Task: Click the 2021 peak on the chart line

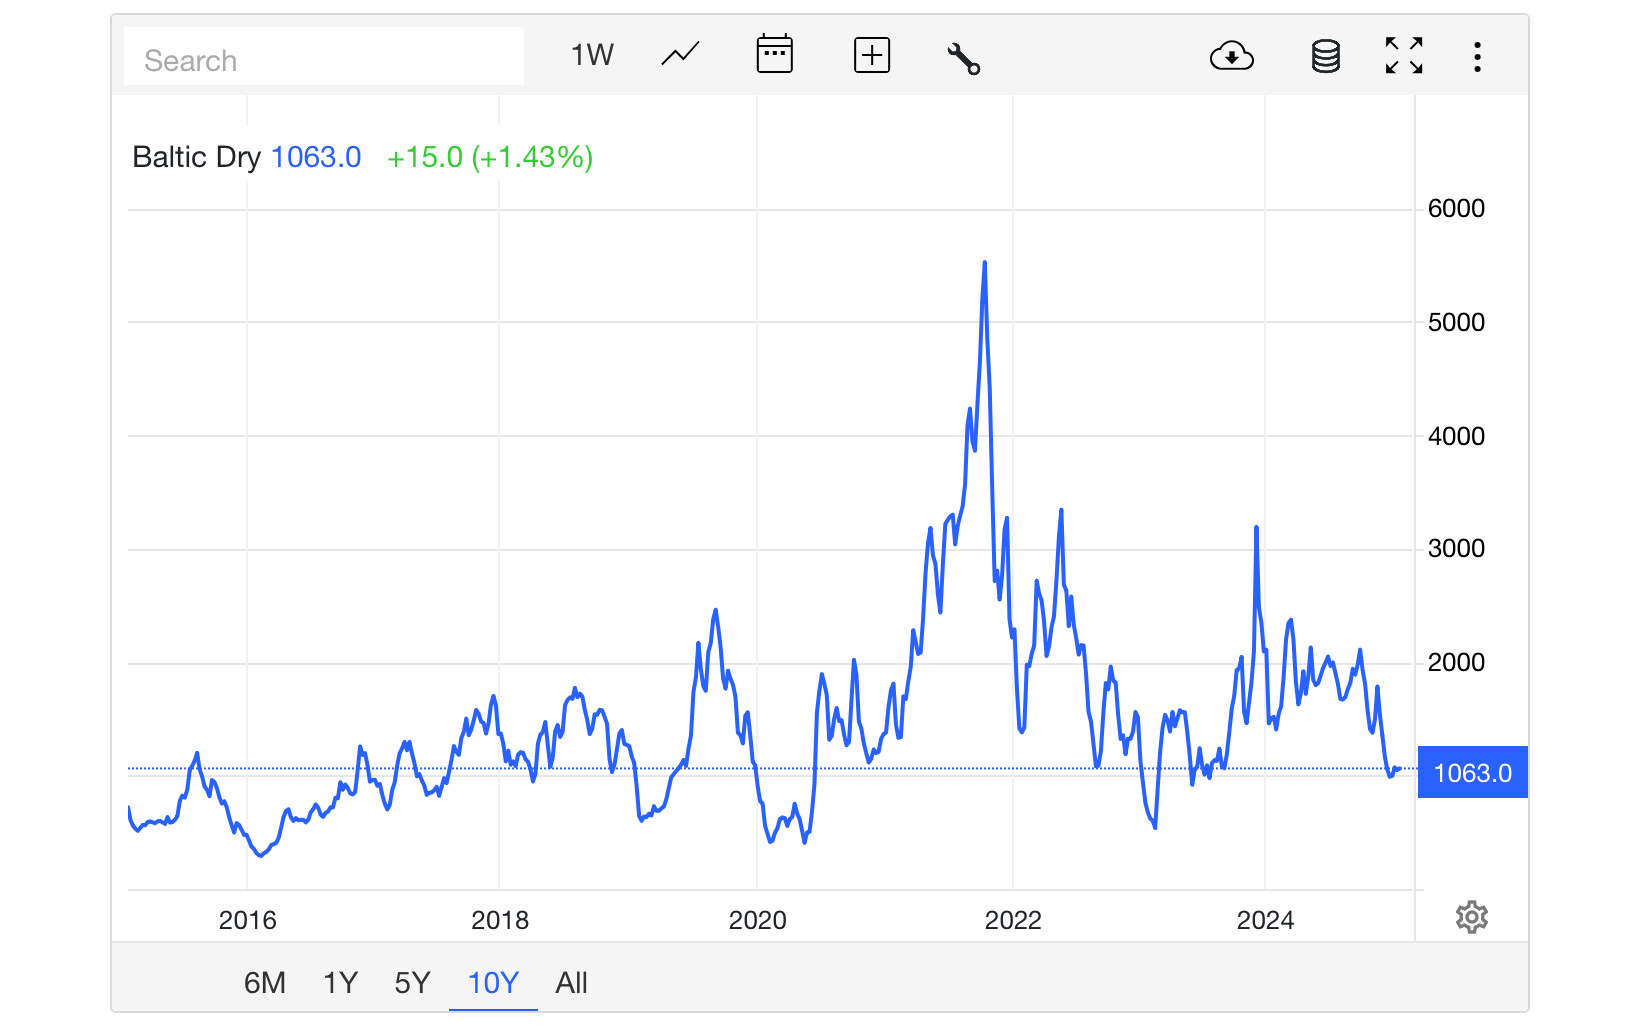Action: (985, 263)
